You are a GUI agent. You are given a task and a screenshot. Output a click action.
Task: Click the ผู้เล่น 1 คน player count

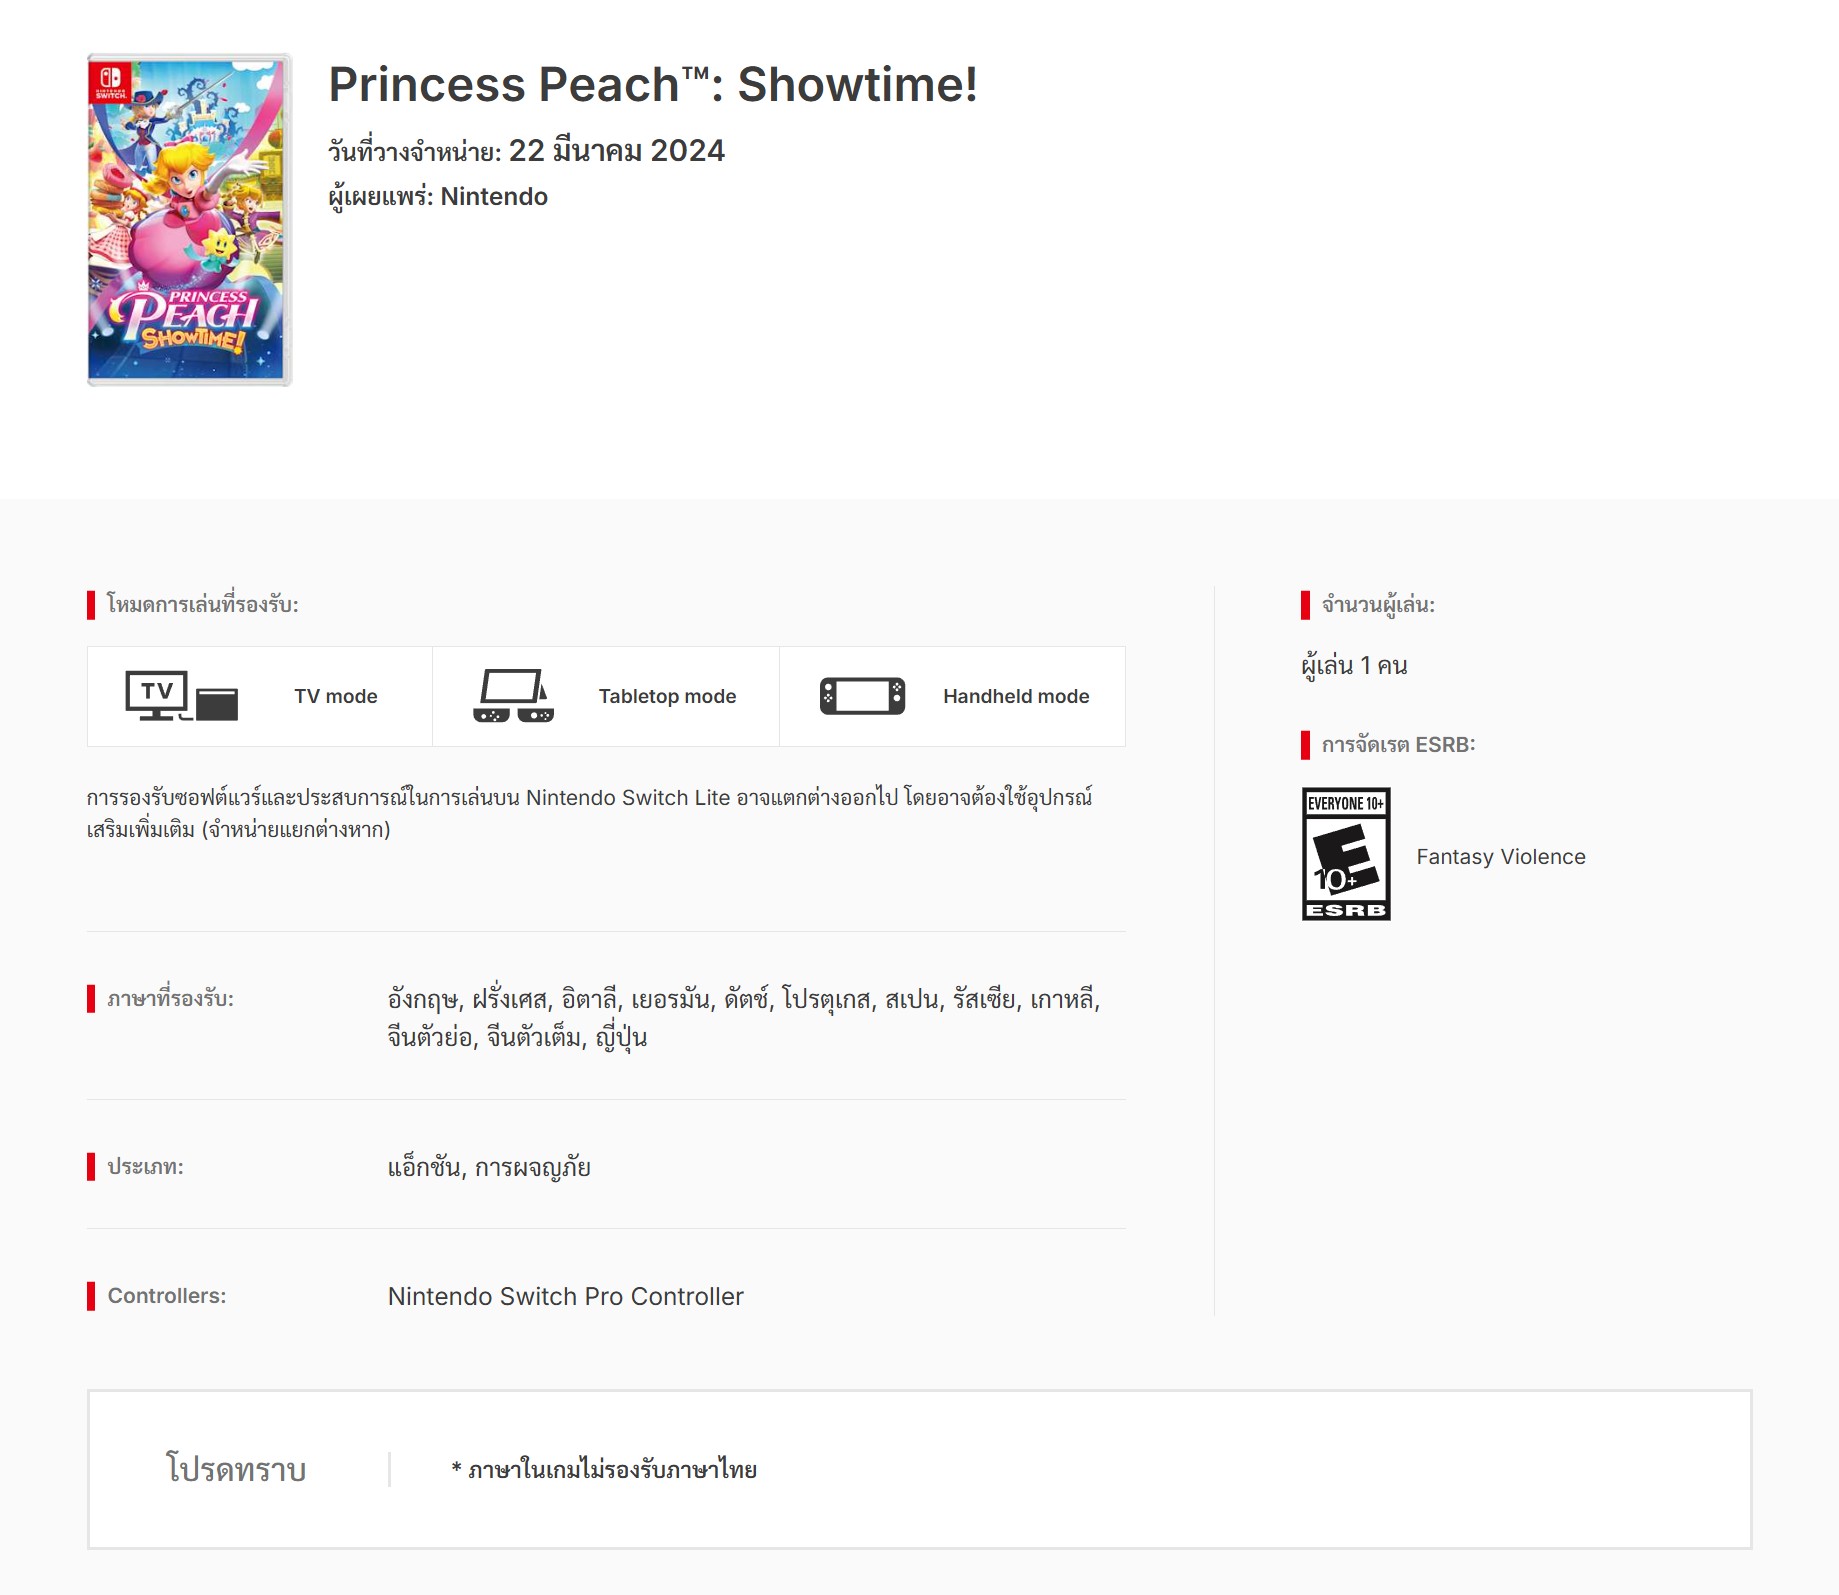pos(1354,666)
